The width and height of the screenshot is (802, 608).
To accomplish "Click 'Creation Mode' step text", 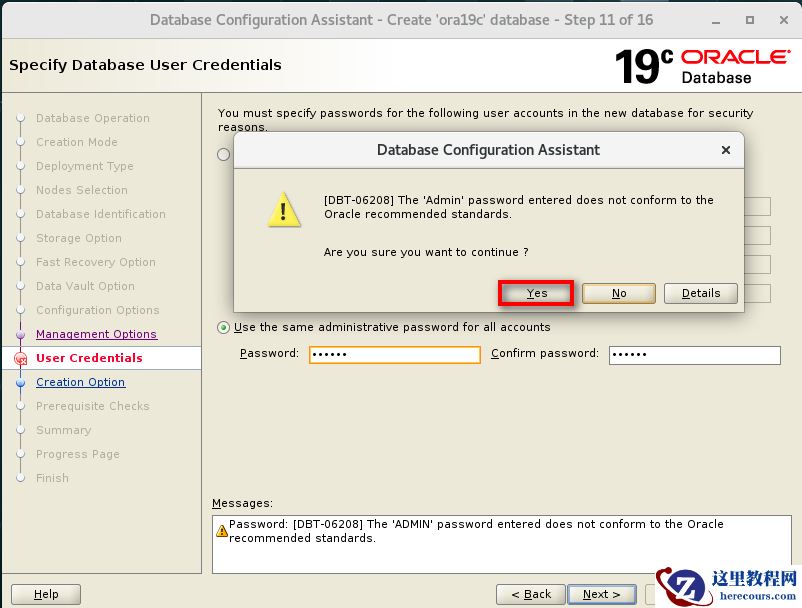I will click(77, 142).
